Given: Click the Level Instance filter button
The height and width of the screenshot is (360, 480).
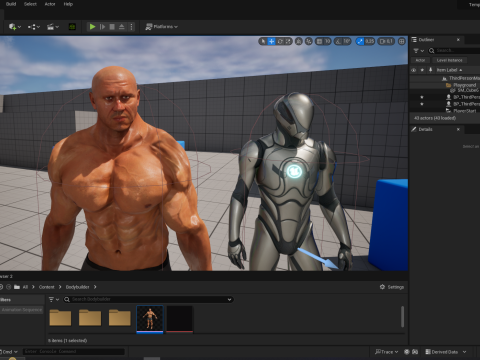Looking at the screenshot, I should 449,60.
